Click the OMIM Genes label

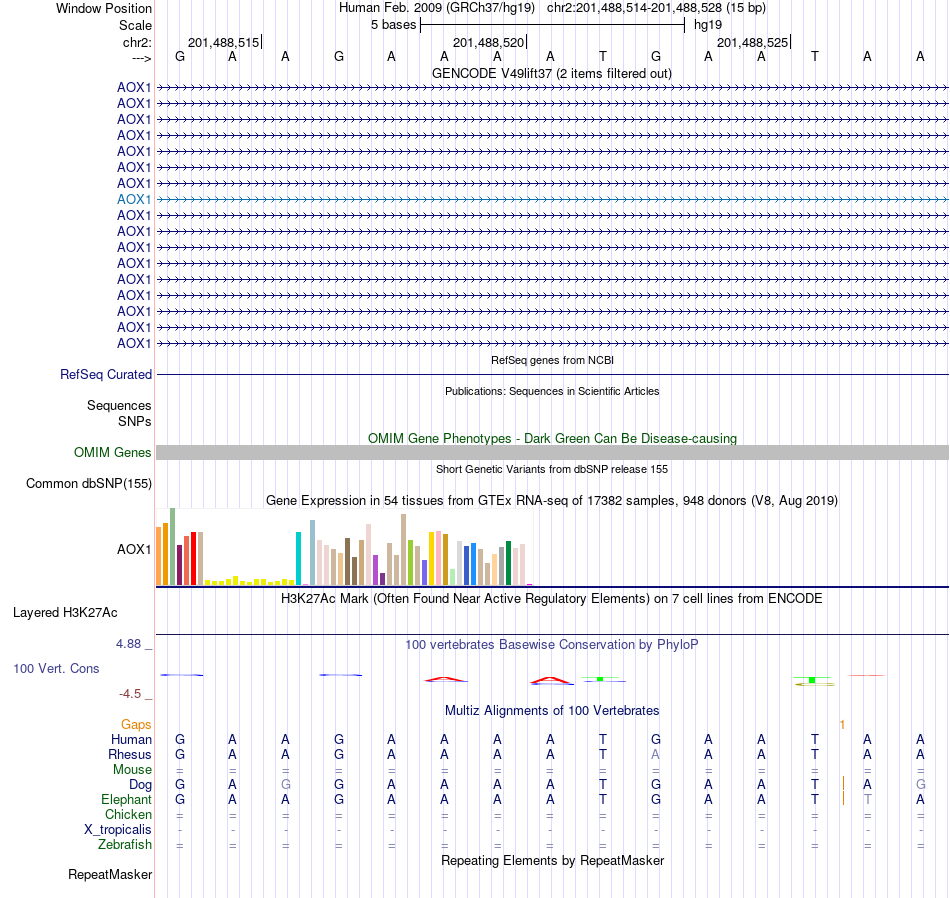113,453
